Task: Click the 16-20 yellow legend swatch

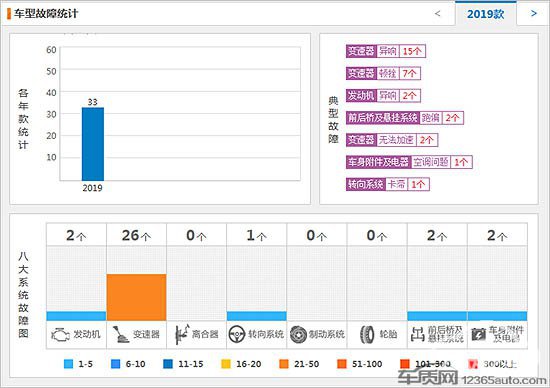Action: [226, 364]
